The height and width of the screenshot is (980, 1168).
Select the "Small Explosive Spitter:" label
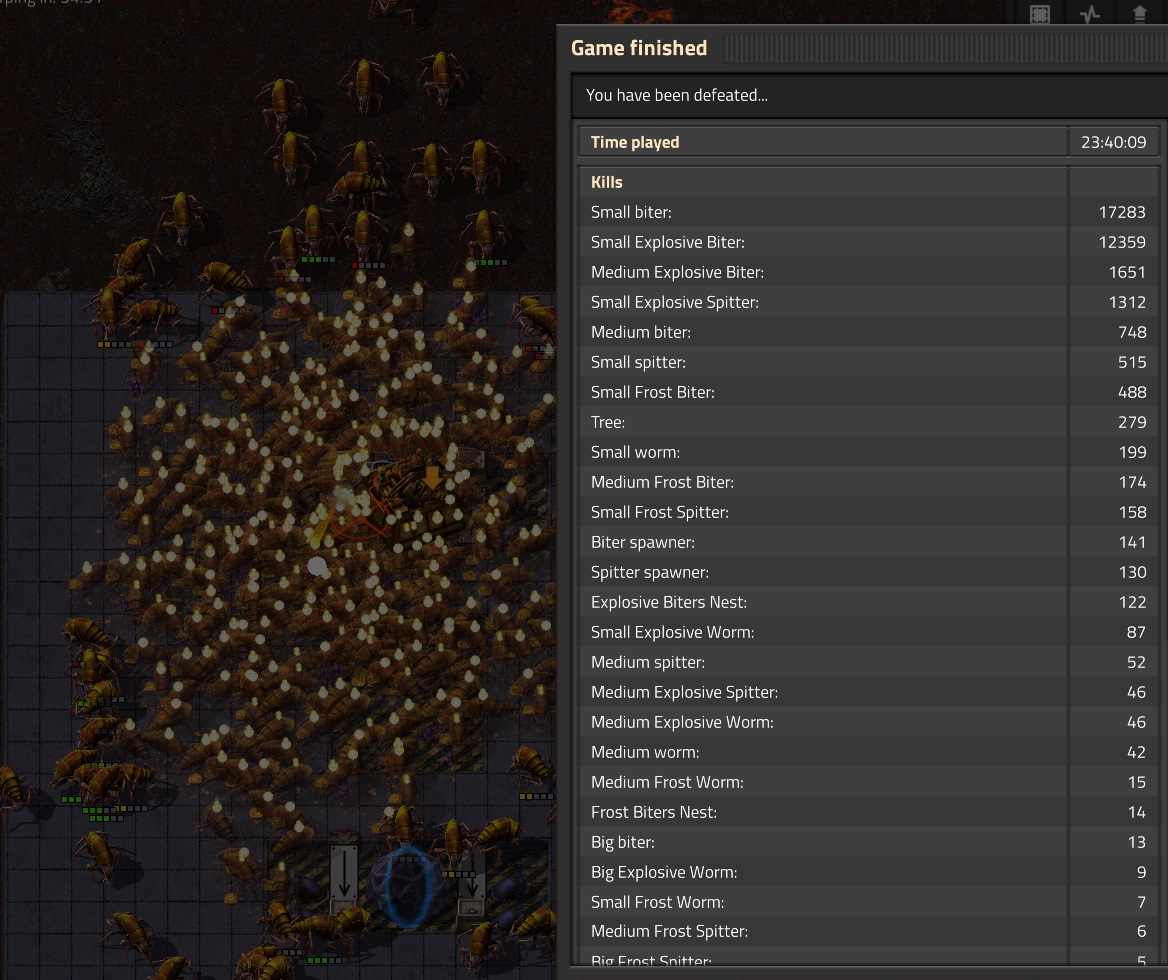click(675, 302)
